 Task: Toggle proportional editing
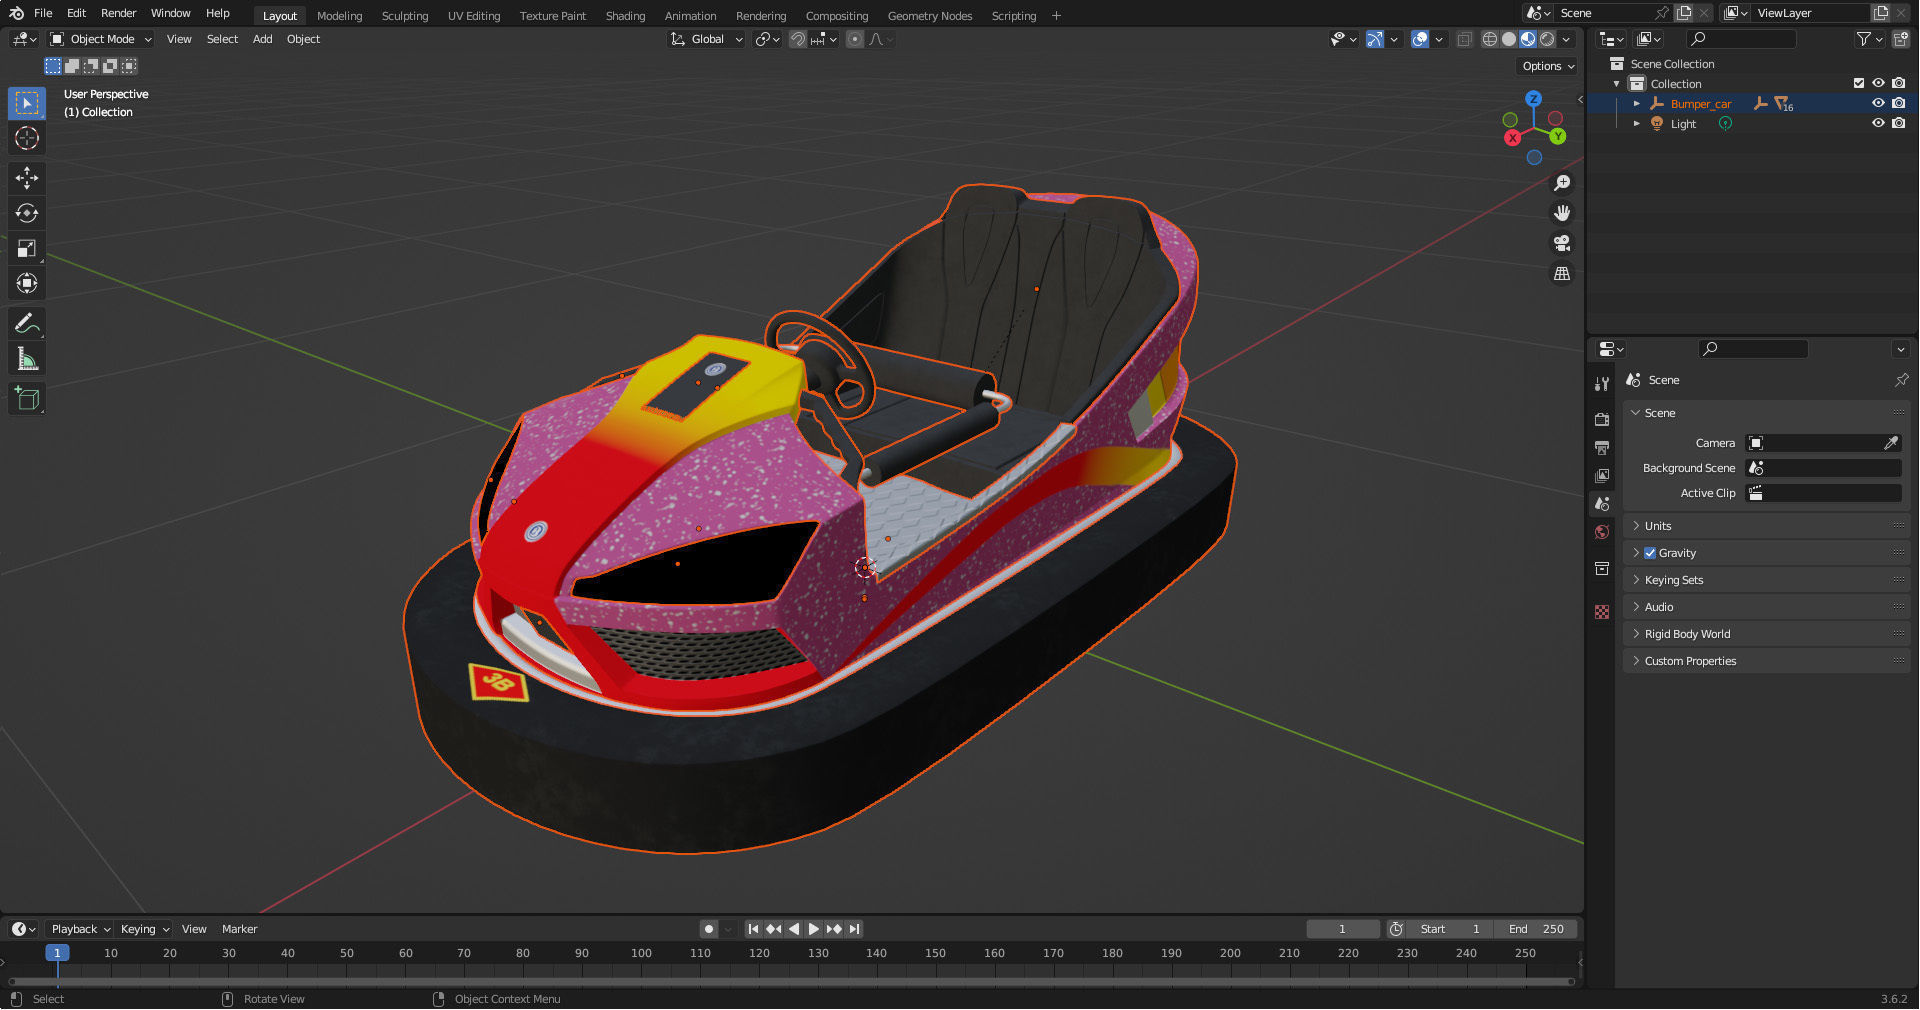point(854,39)
